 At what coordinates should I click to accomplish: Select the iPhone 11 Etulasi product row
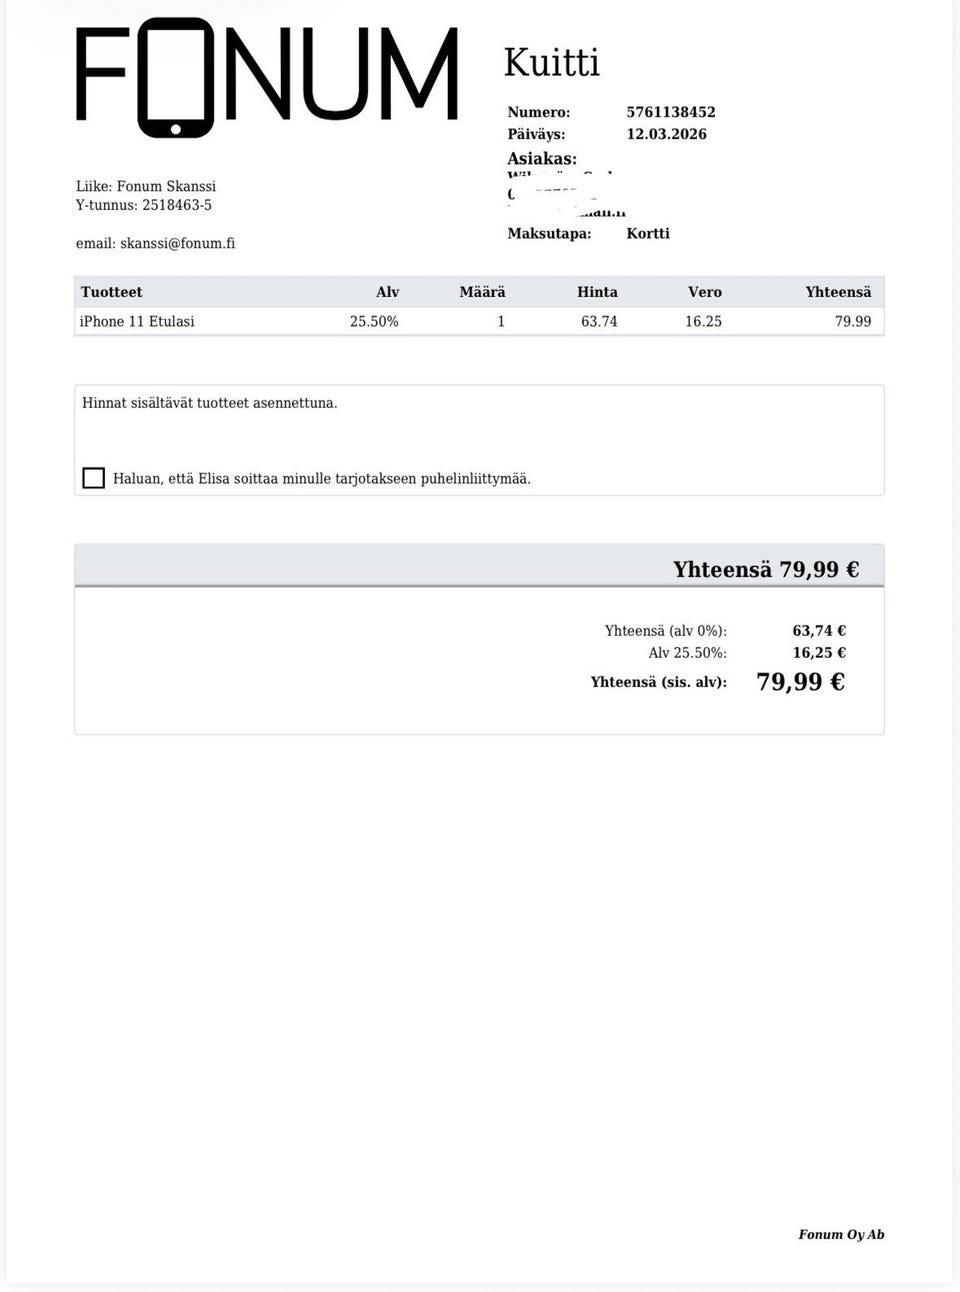click(138, 321)
